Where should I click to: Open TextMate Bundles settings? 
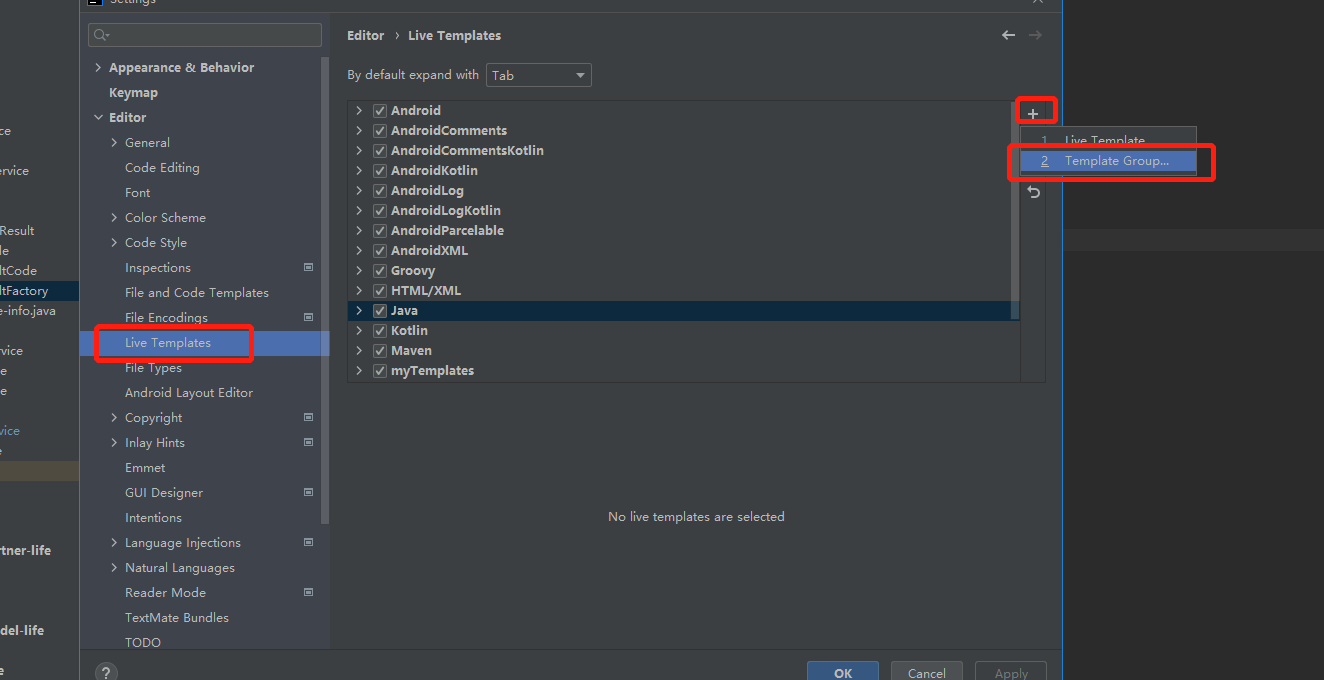177,617
